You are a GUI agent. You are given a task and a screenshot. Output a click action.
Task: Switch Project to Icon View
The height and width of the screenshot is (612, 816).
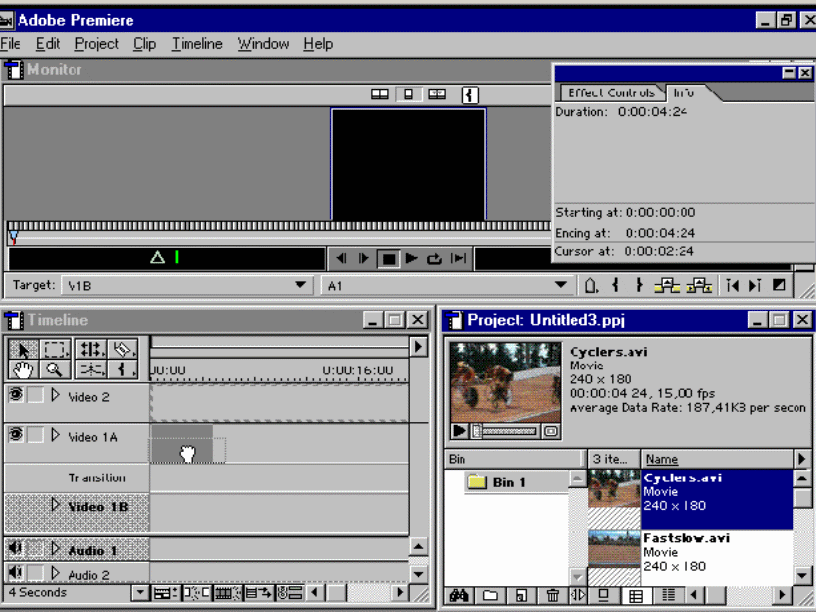[x=604, y=595]
